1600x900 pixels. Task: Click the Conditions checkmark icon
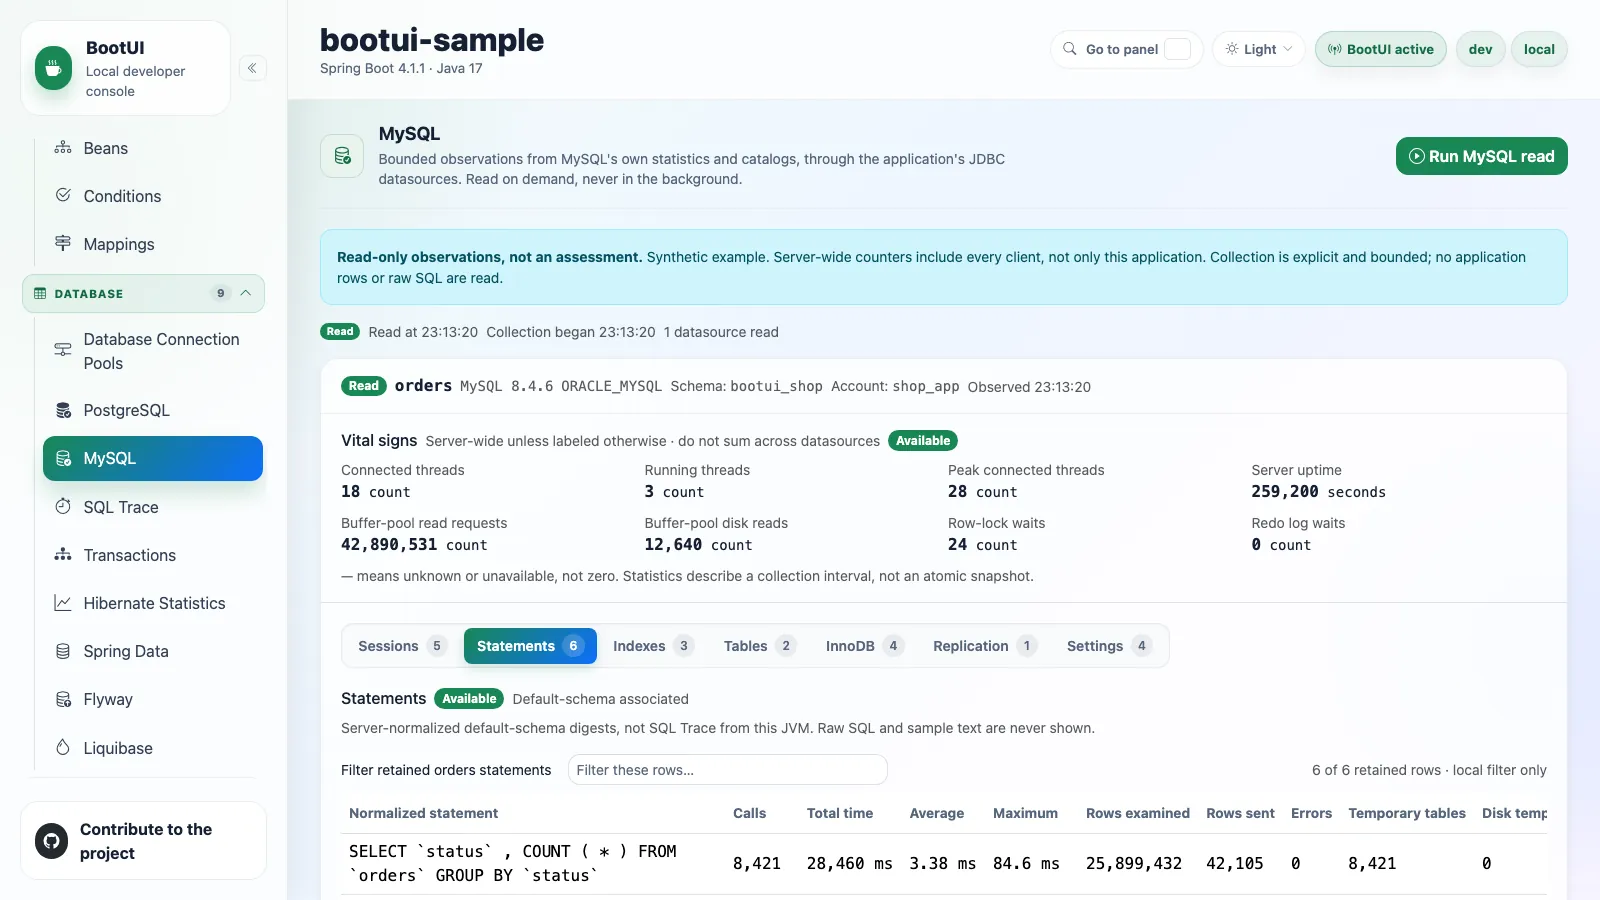(63, 195)
